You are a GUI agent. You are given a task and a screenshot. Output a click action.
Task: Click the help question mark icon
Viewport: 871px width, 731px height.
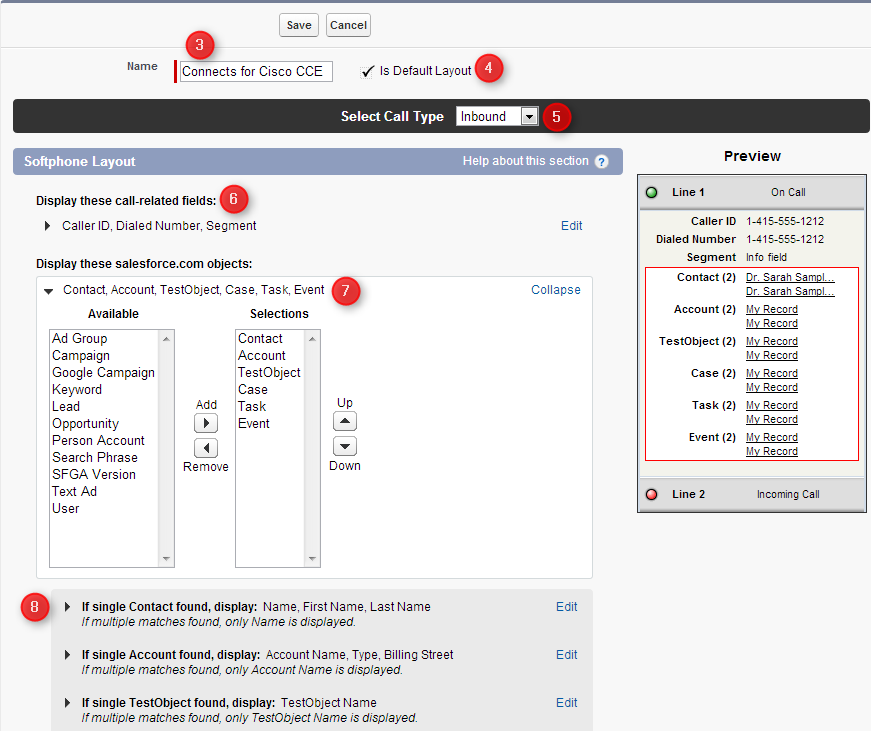pyautogui.click(x=601, y=162)
